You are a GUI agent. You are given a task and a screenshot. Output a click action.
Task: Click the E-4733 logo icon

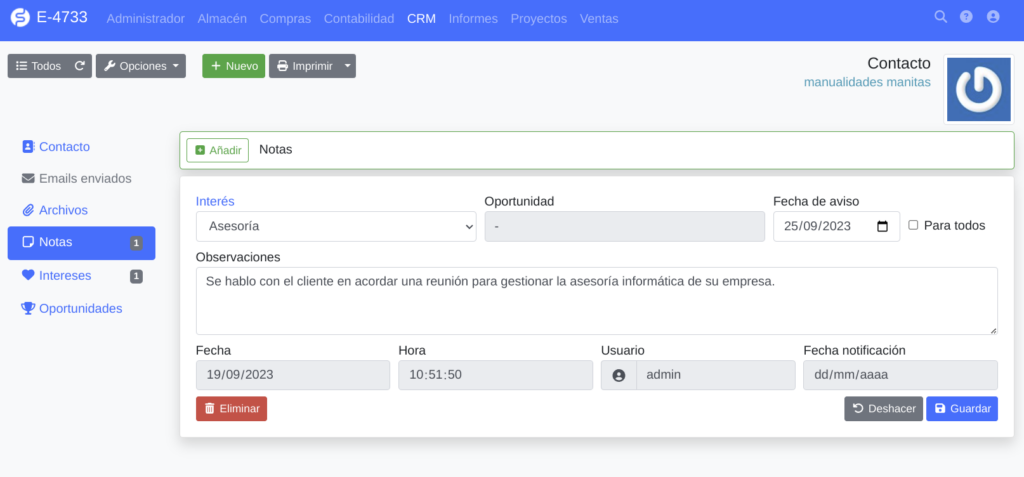coord(19,18)
